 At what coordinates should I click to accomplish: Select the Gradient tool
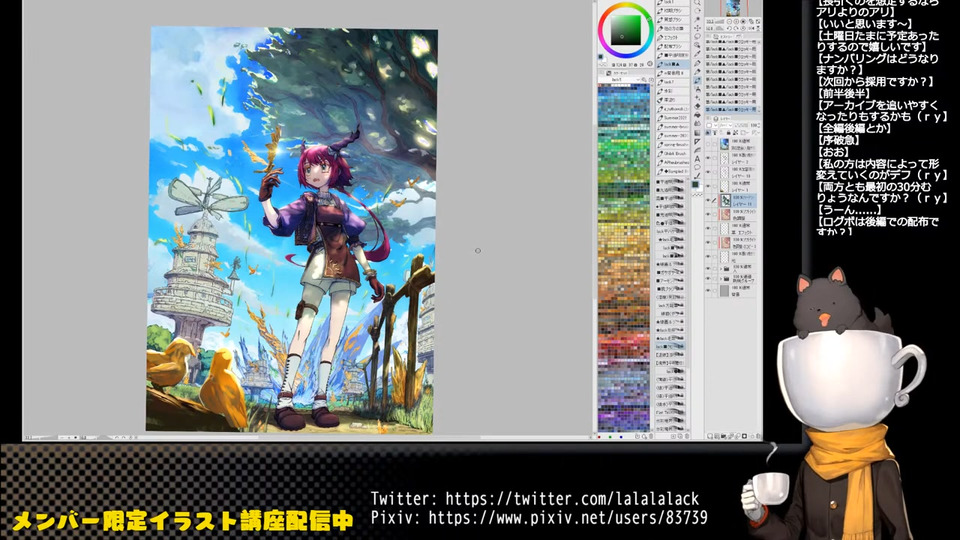(697, 133)
